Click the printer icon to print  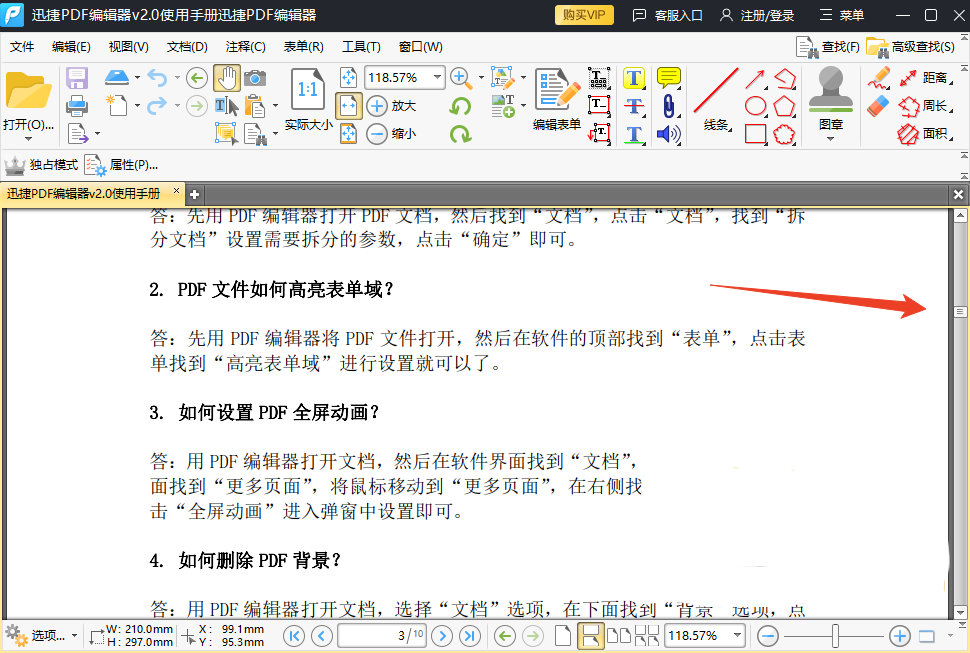pos(77,105)
